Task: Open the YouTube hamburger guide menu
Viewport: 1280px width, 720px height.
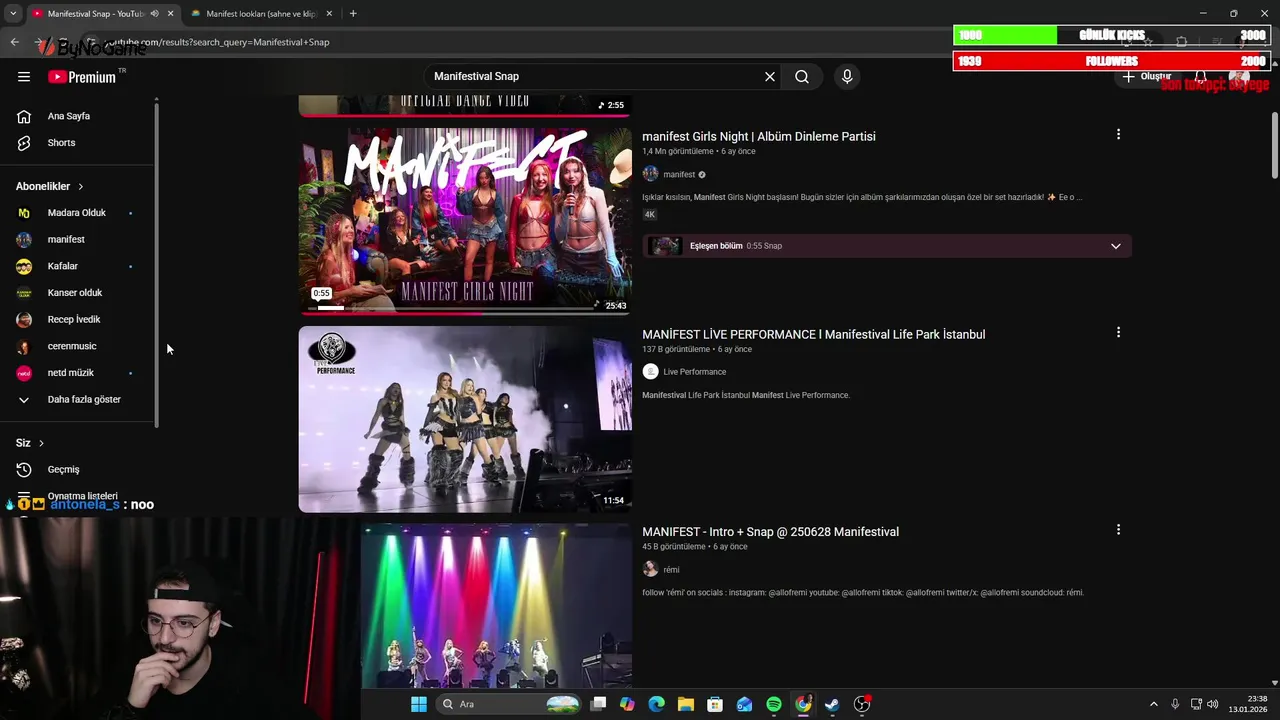Action: pos(24,76)
